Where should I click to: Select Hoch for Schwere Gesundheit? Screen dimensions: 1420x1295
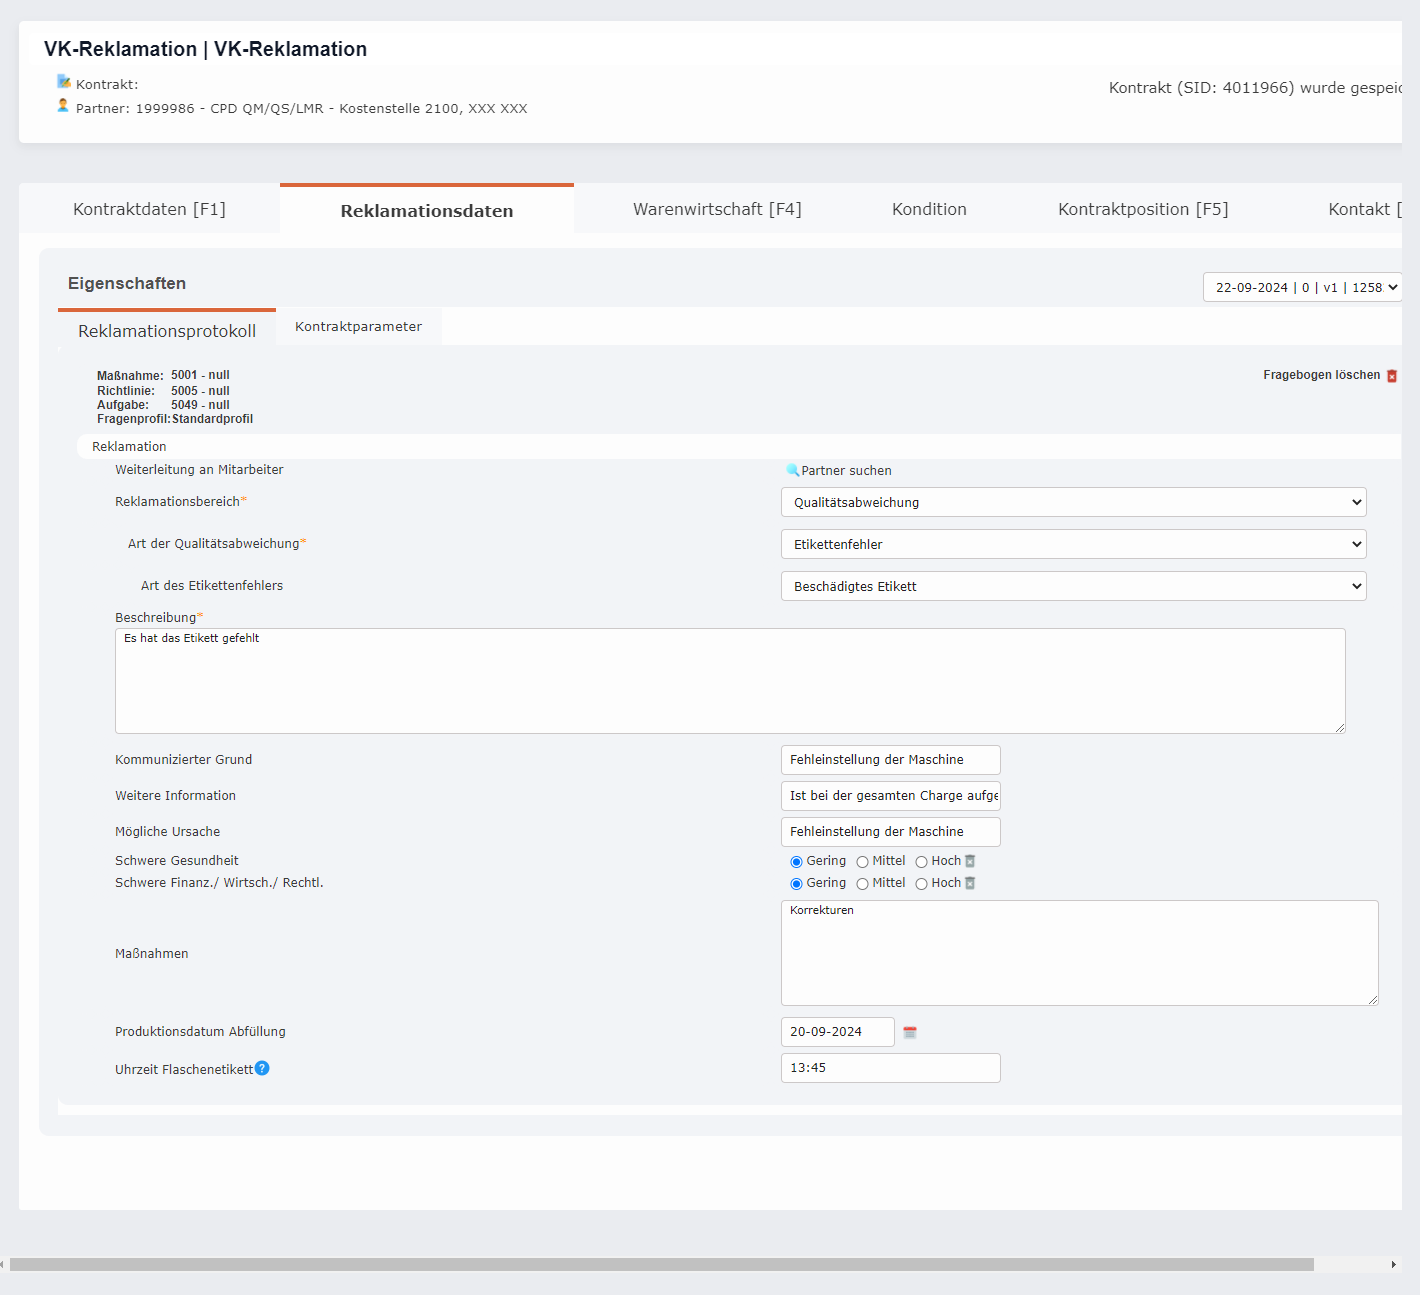[x=921, y=862]
